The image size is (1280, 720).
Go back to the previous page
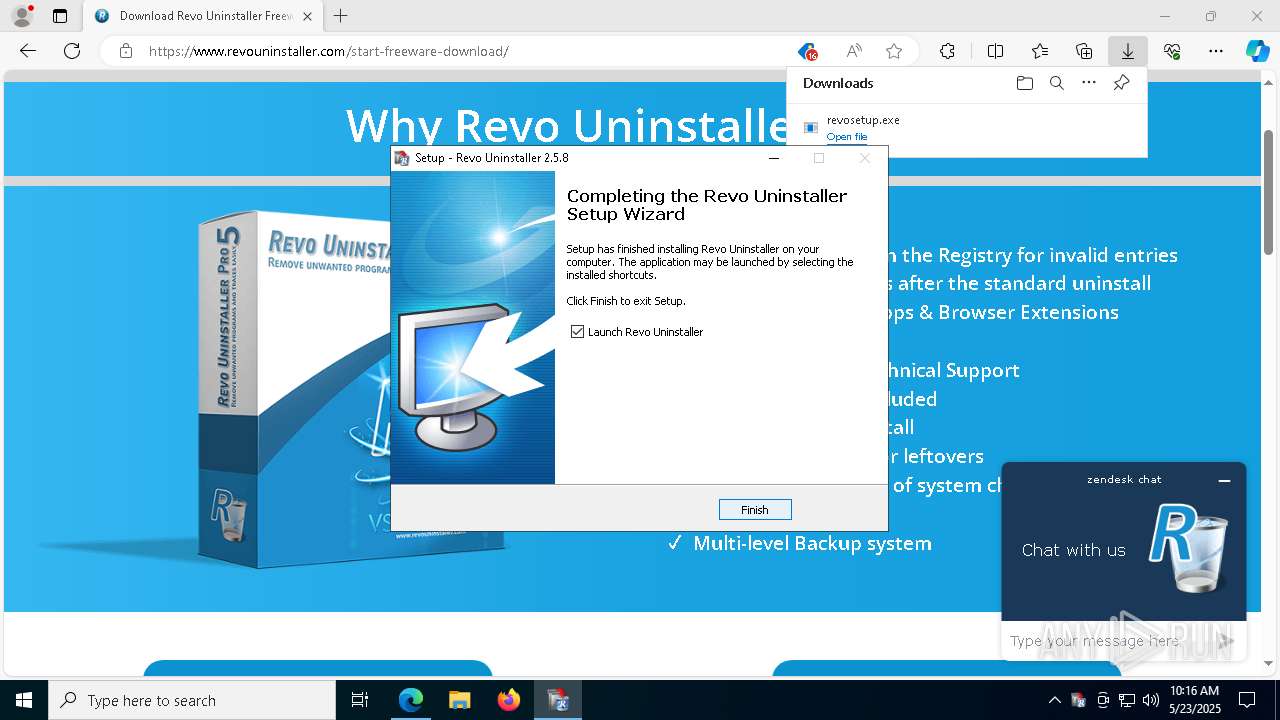[x=28, y=51]
